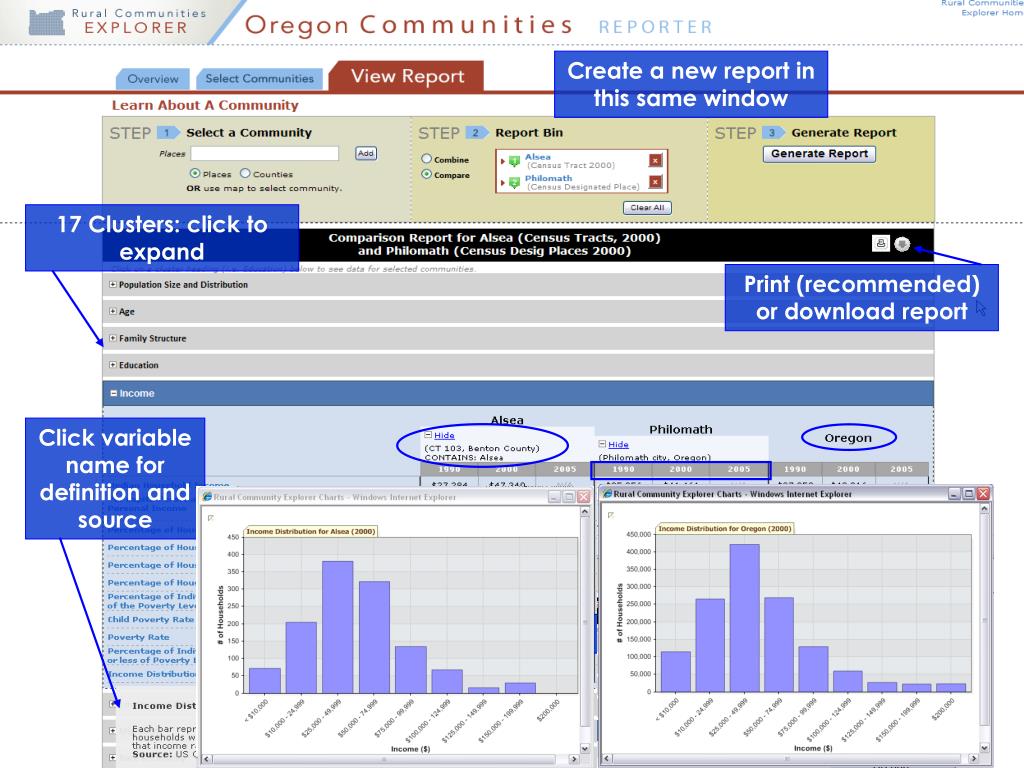
Task: Select the Places radio button
Action: [195, 174]
